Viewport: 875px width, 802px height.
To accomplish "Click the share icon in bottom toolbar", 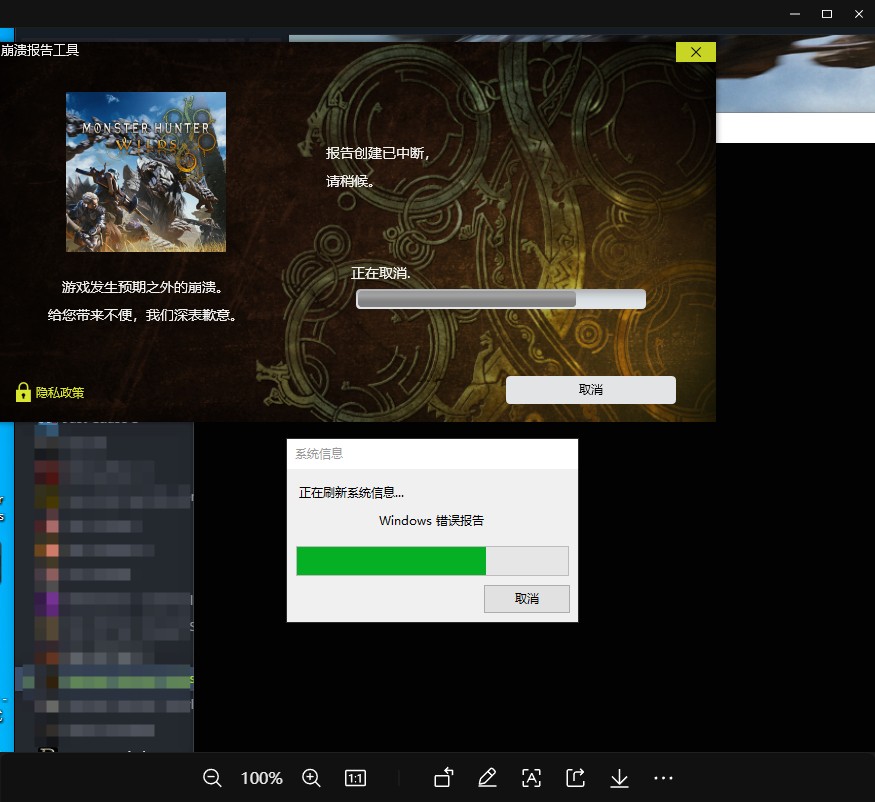I will [575, 778].
